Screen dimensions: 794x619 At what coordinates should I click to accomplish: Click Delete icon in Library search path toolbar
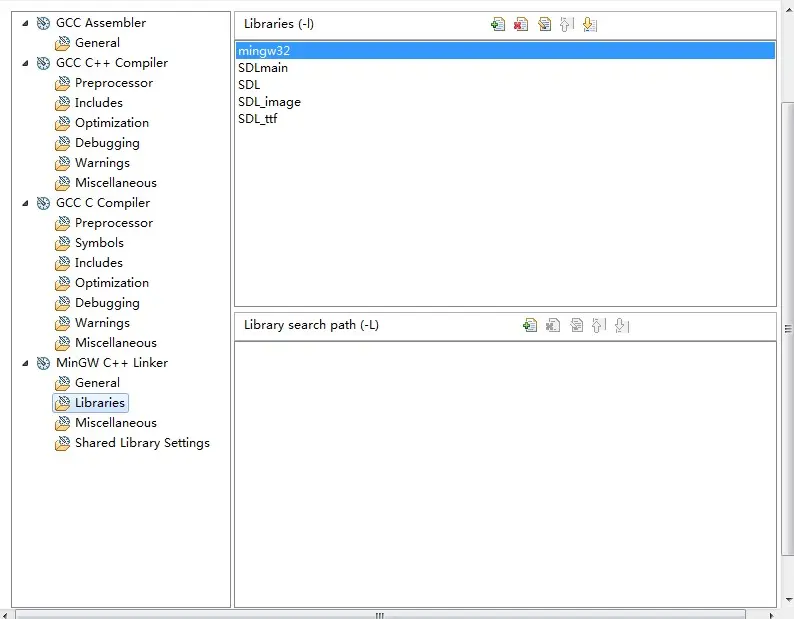(552, 325)
